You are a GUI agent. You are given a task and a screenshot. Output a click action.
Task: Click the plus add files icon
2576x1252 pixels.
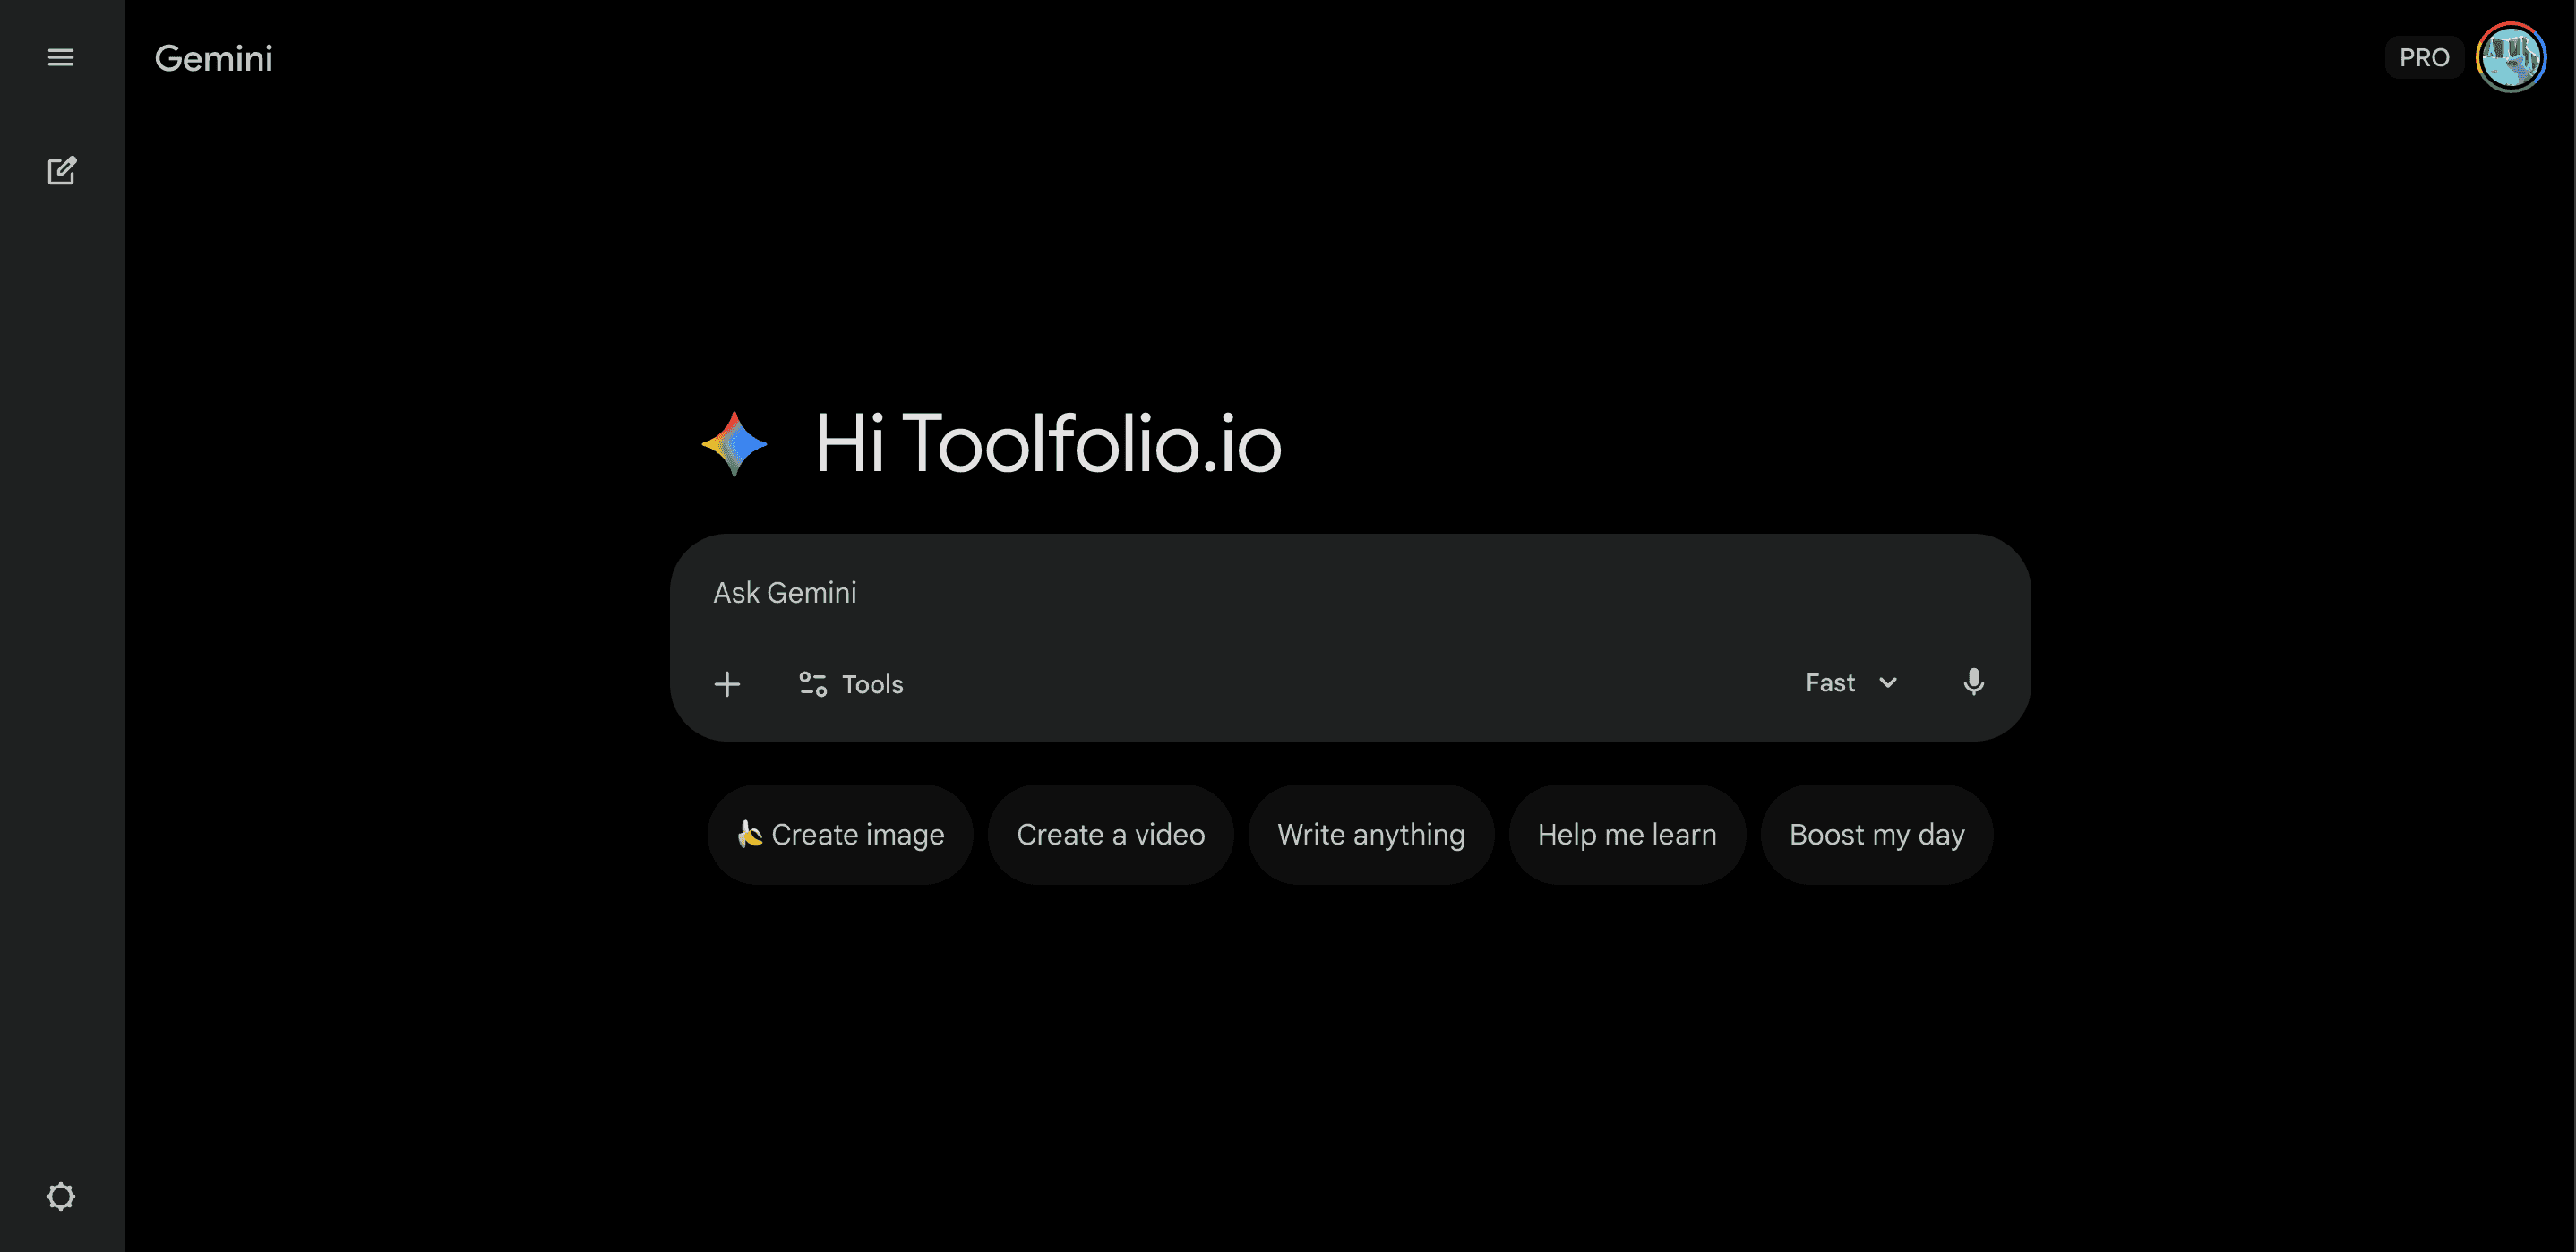[x=727, y=684]
